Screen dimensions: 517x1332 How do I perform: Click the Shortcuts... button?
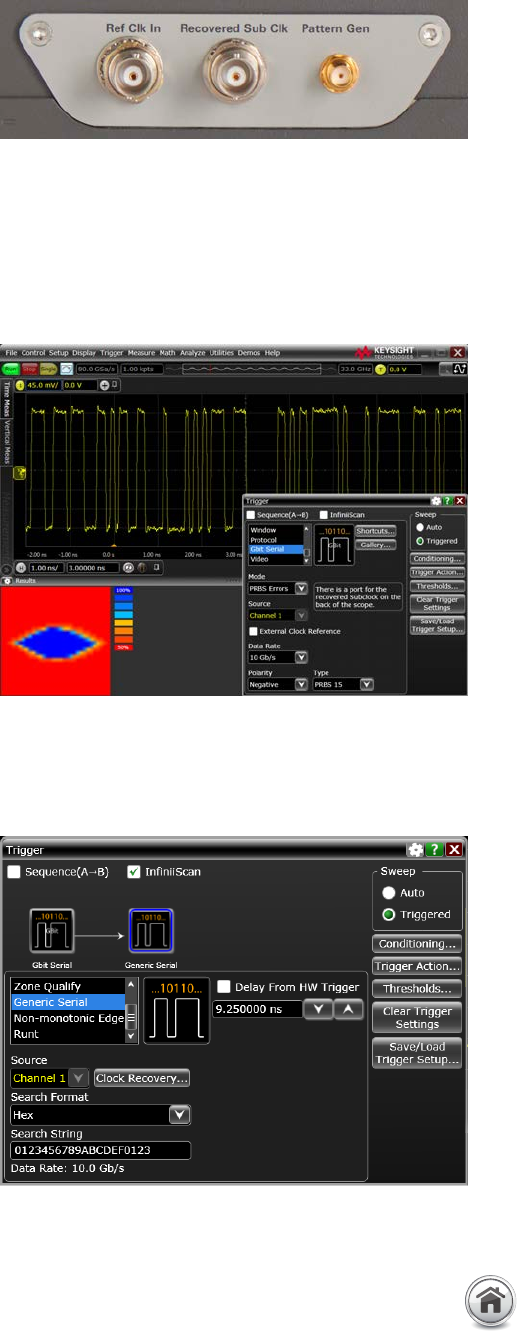[376, 531]
